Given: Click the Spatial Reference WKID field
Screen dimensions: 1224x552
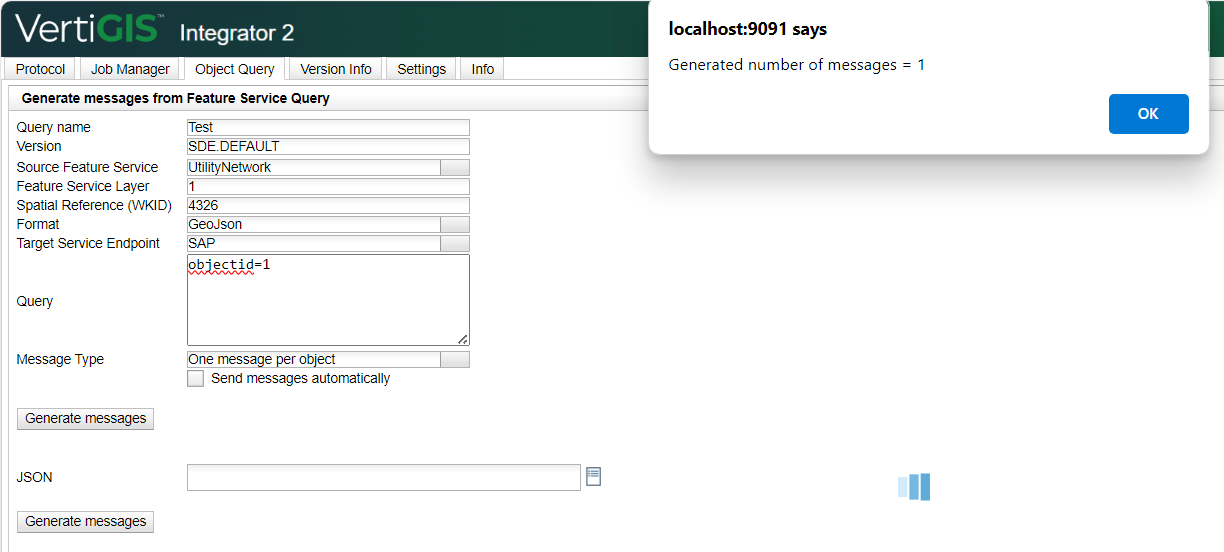Looking at the screenshot, I should tap(328, 205).
